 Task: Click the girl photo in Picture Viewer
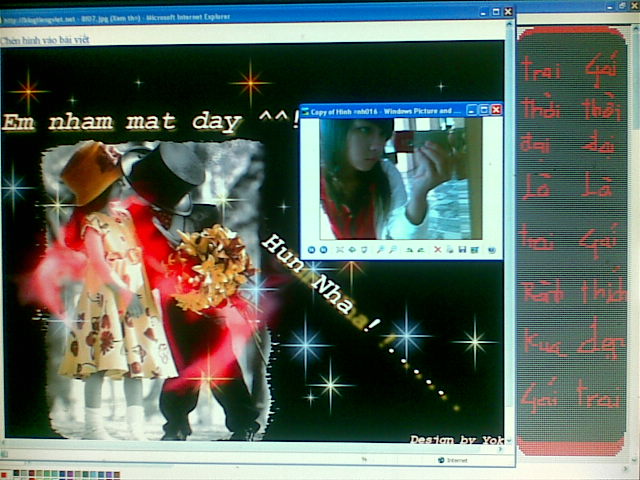400,178
